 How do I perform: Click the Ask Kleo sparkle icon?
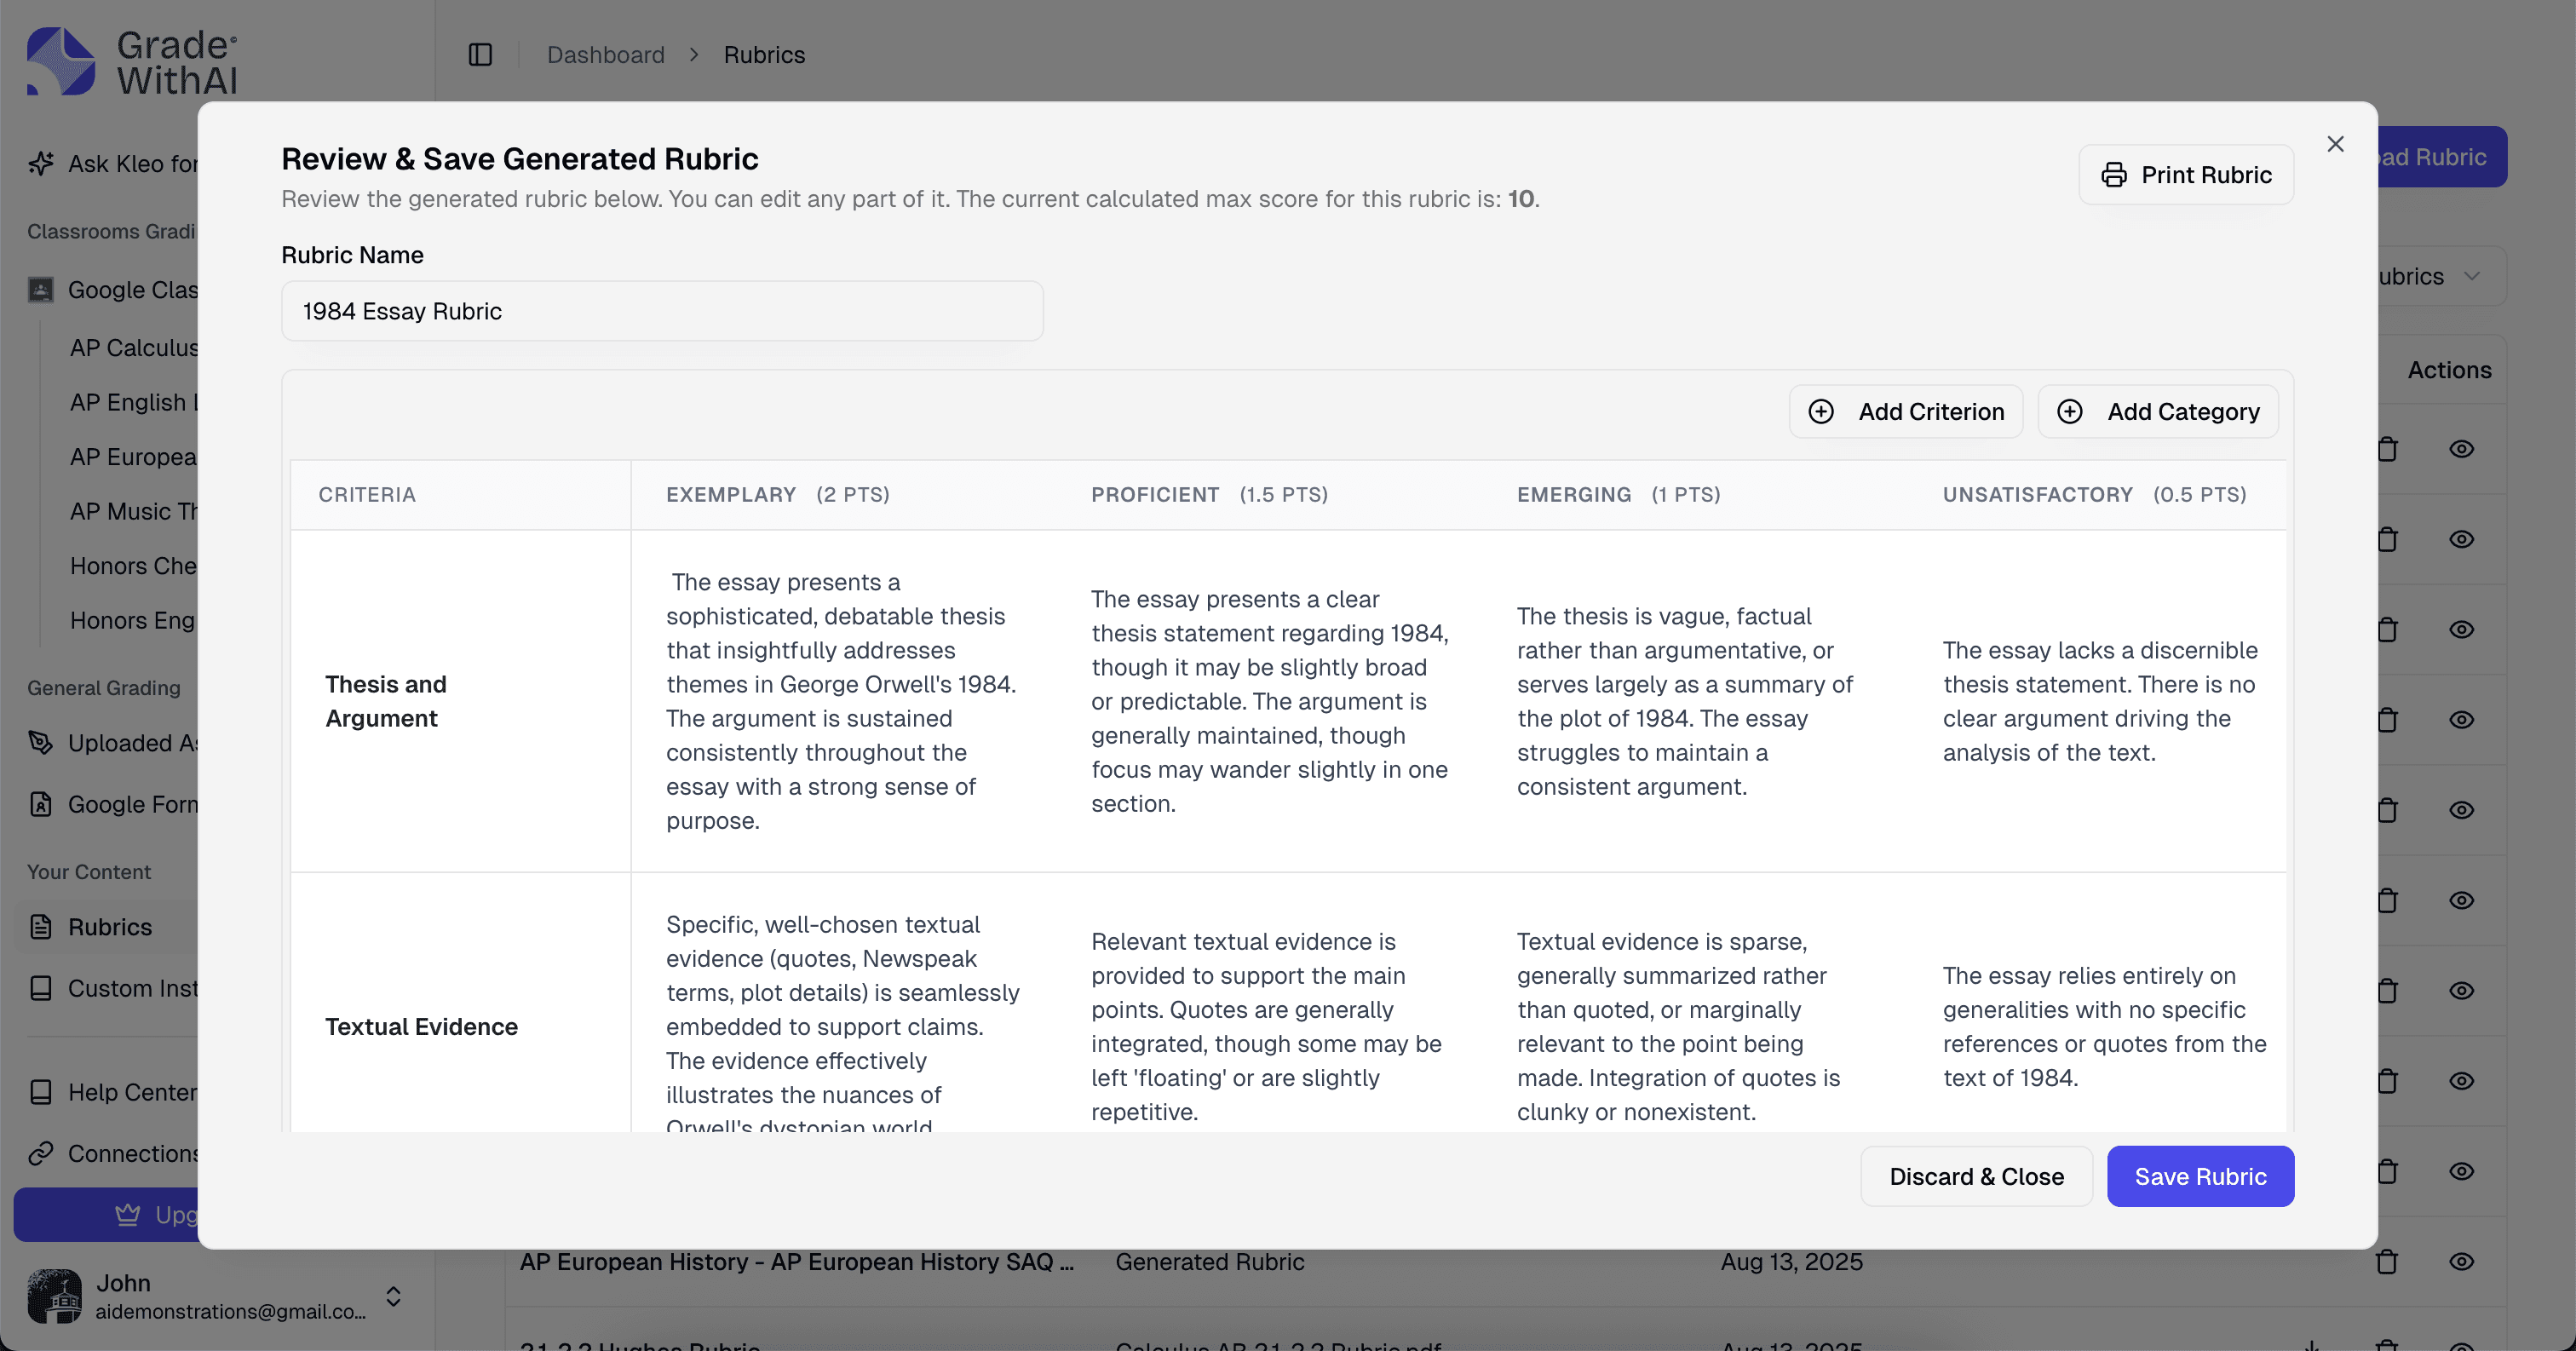(41, 163)
